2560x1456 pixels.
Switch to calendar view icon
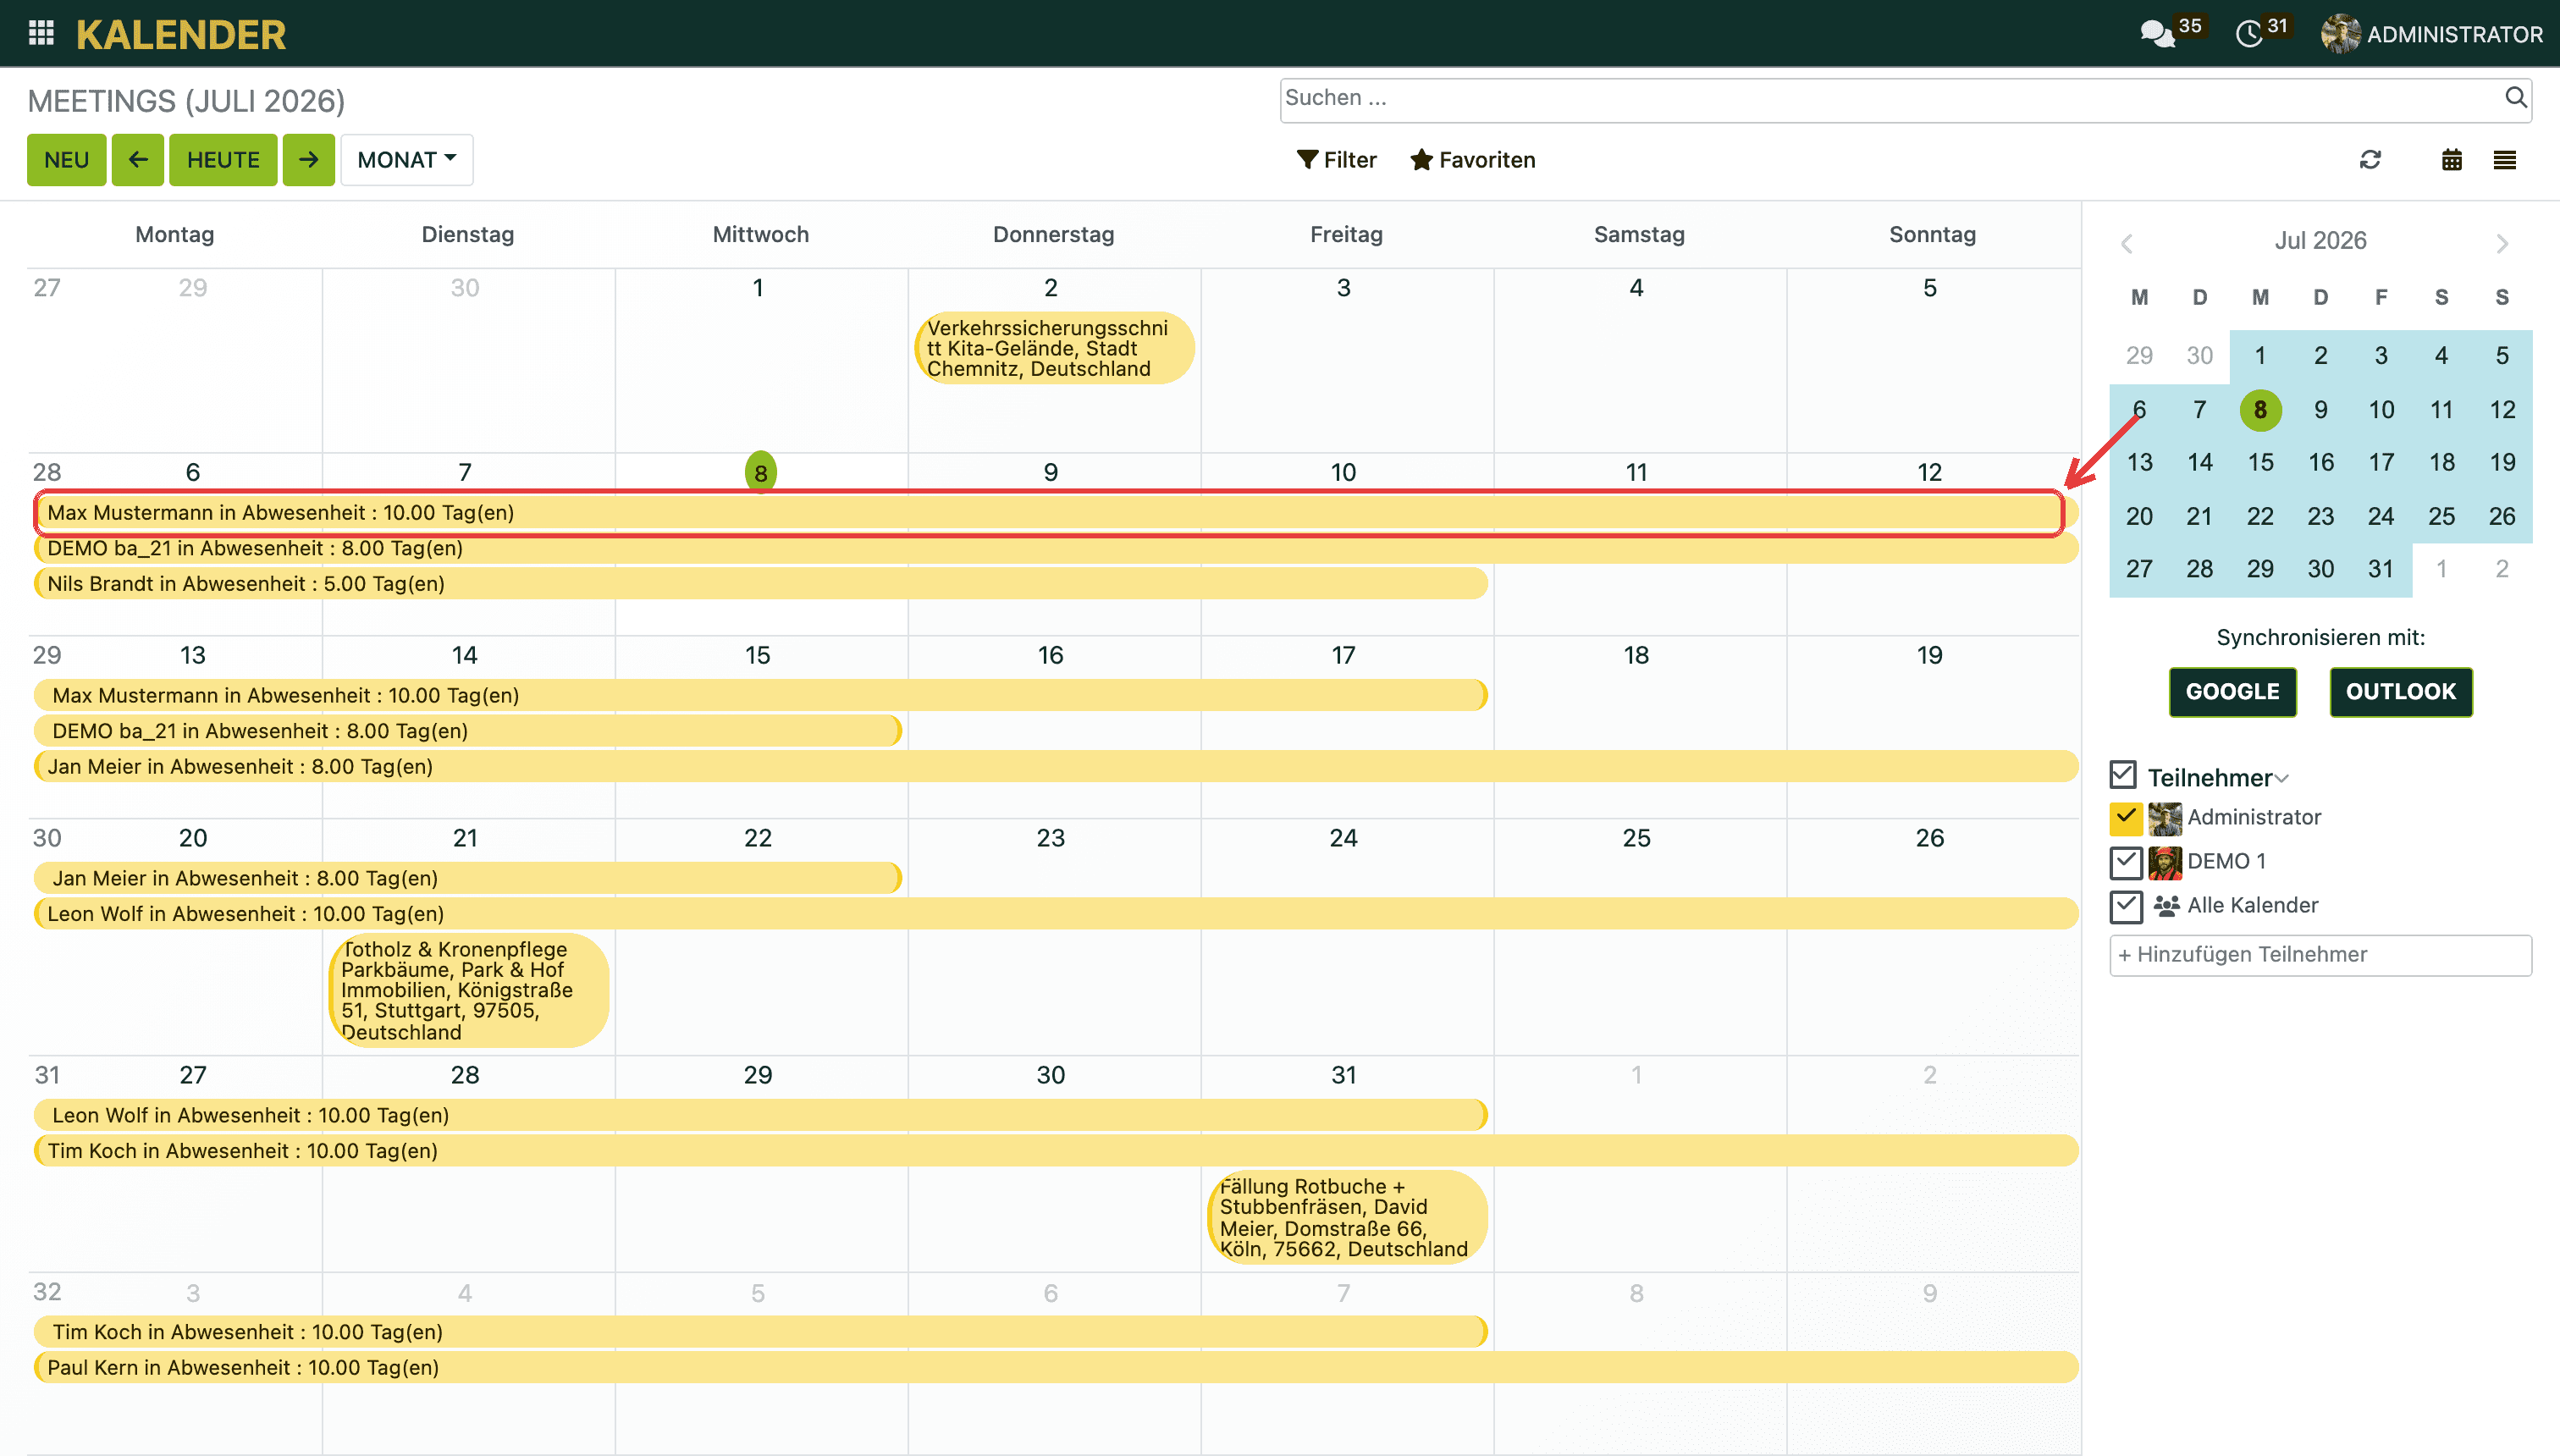pos(2452,160)
